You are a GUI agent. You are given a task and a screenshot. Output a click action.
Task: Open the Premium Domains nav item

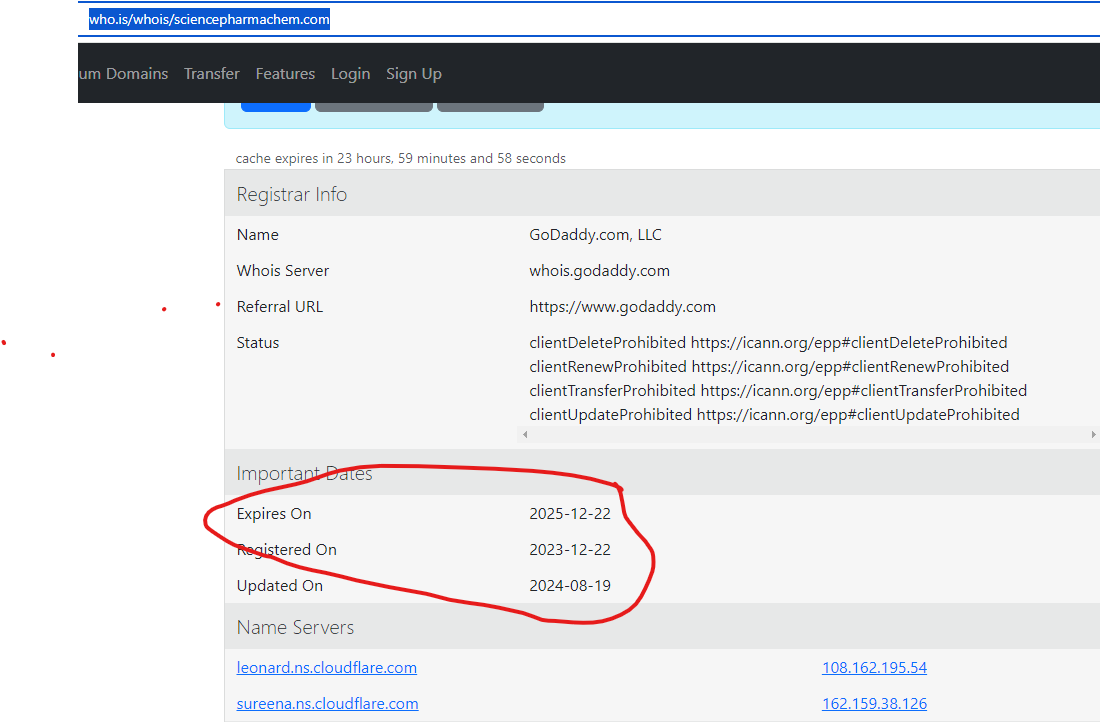coord(123,74)
